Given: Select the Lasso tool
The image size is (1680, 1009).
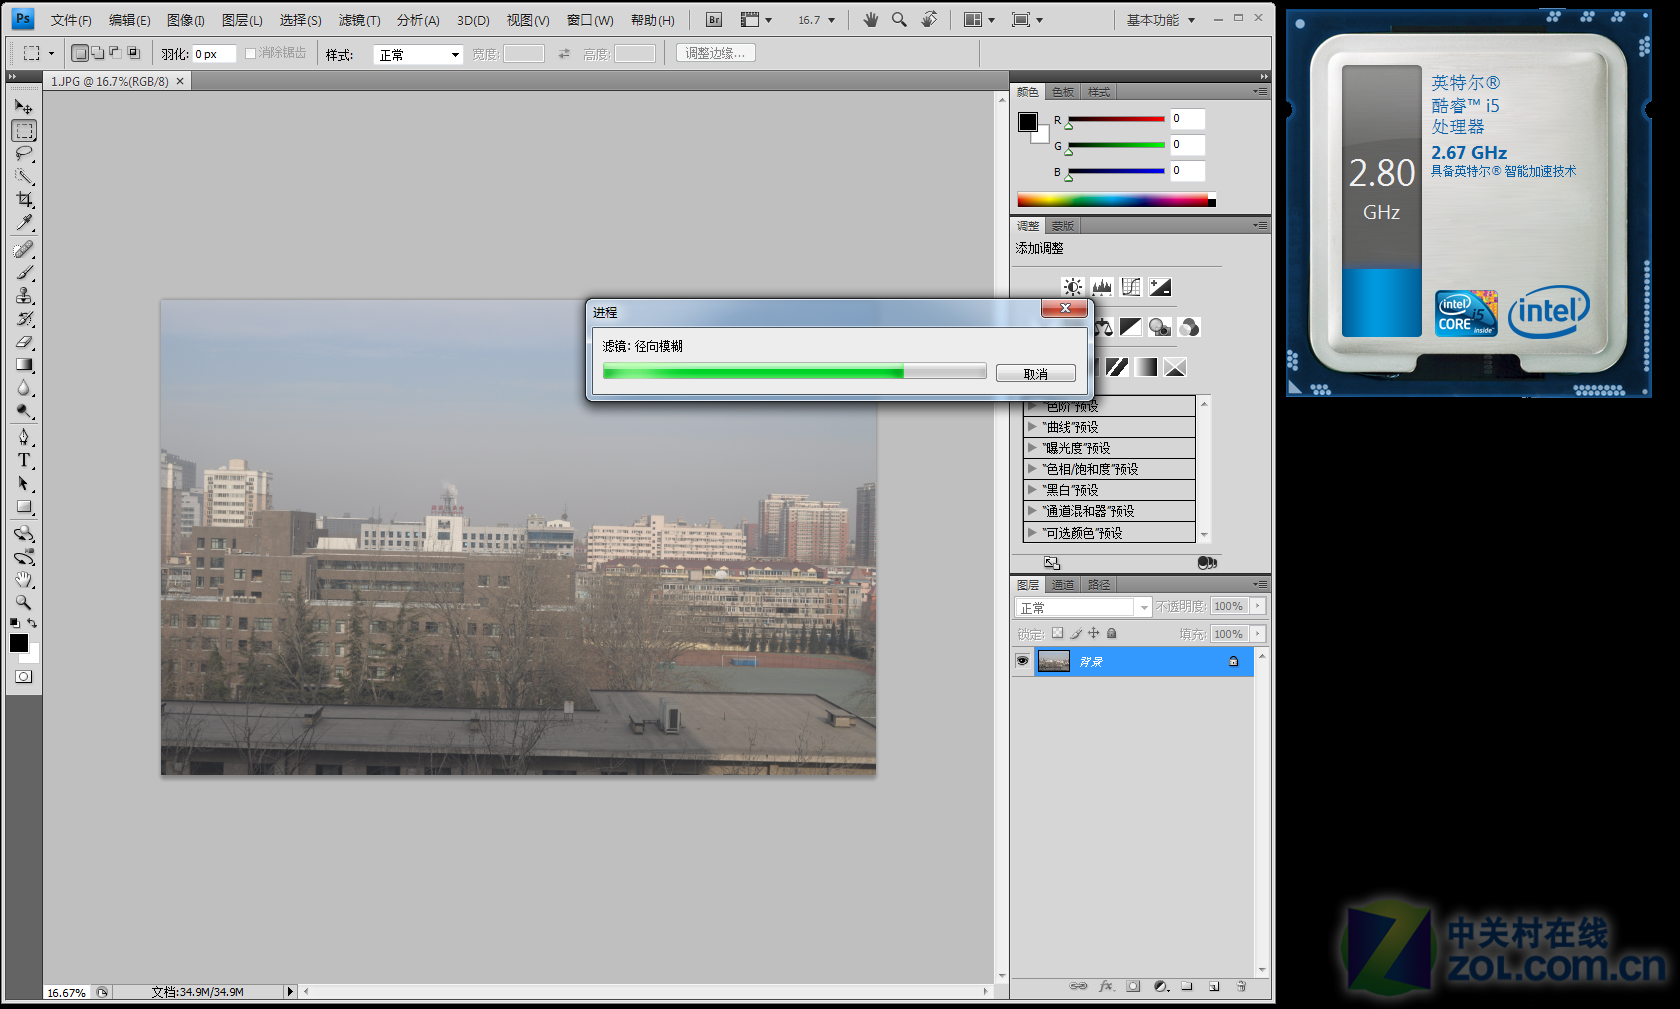Looking at the screenshot, I should [x=24, y=154].
